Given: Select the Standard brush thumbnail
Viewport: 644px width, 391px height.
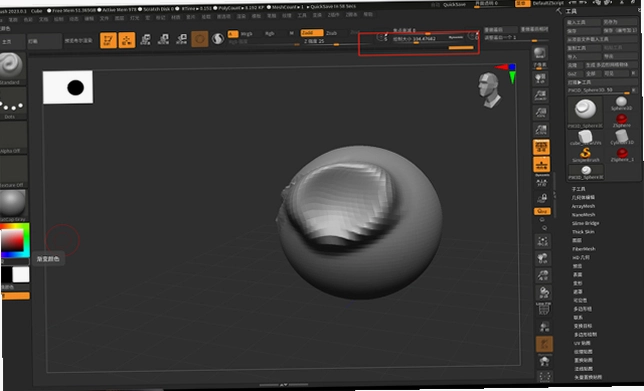Looking at the screenshot, I should click(11, 66).
